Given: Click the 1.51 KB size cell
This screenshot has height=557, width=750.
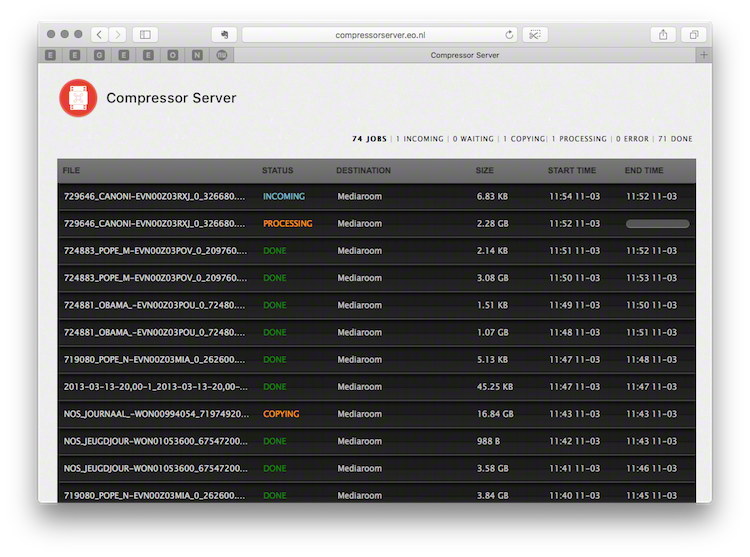Looking at the screenshot, I should (x=492, y=306).
